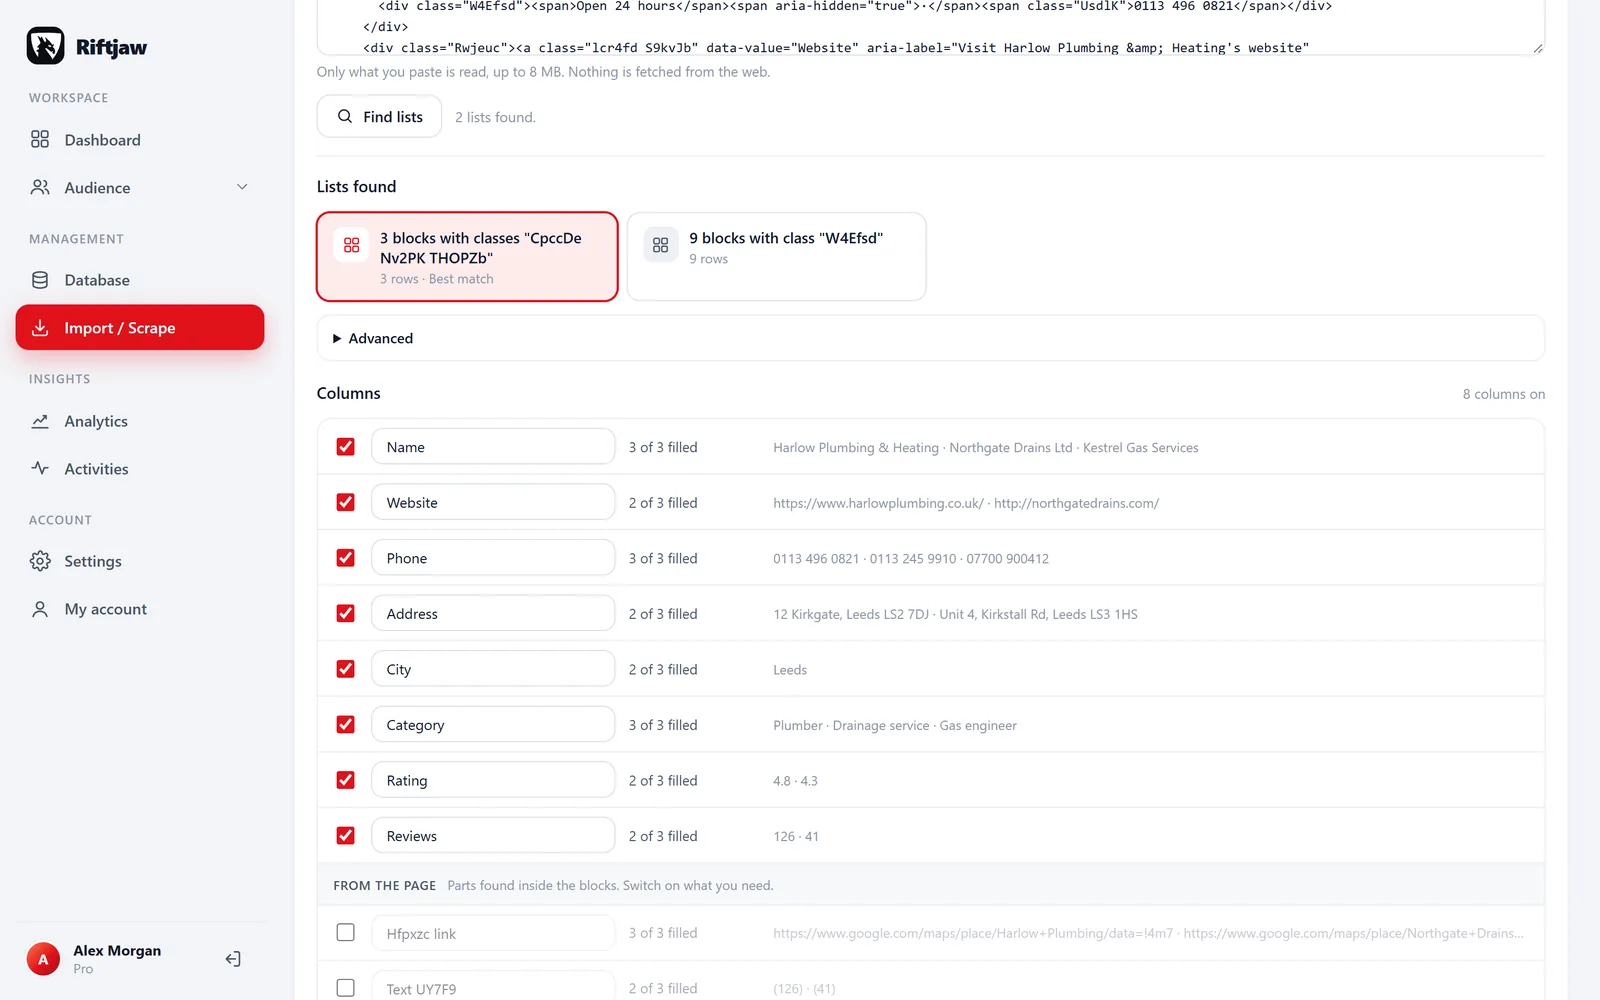Click the magnifier icon in Find lists

tap(345, 116)
